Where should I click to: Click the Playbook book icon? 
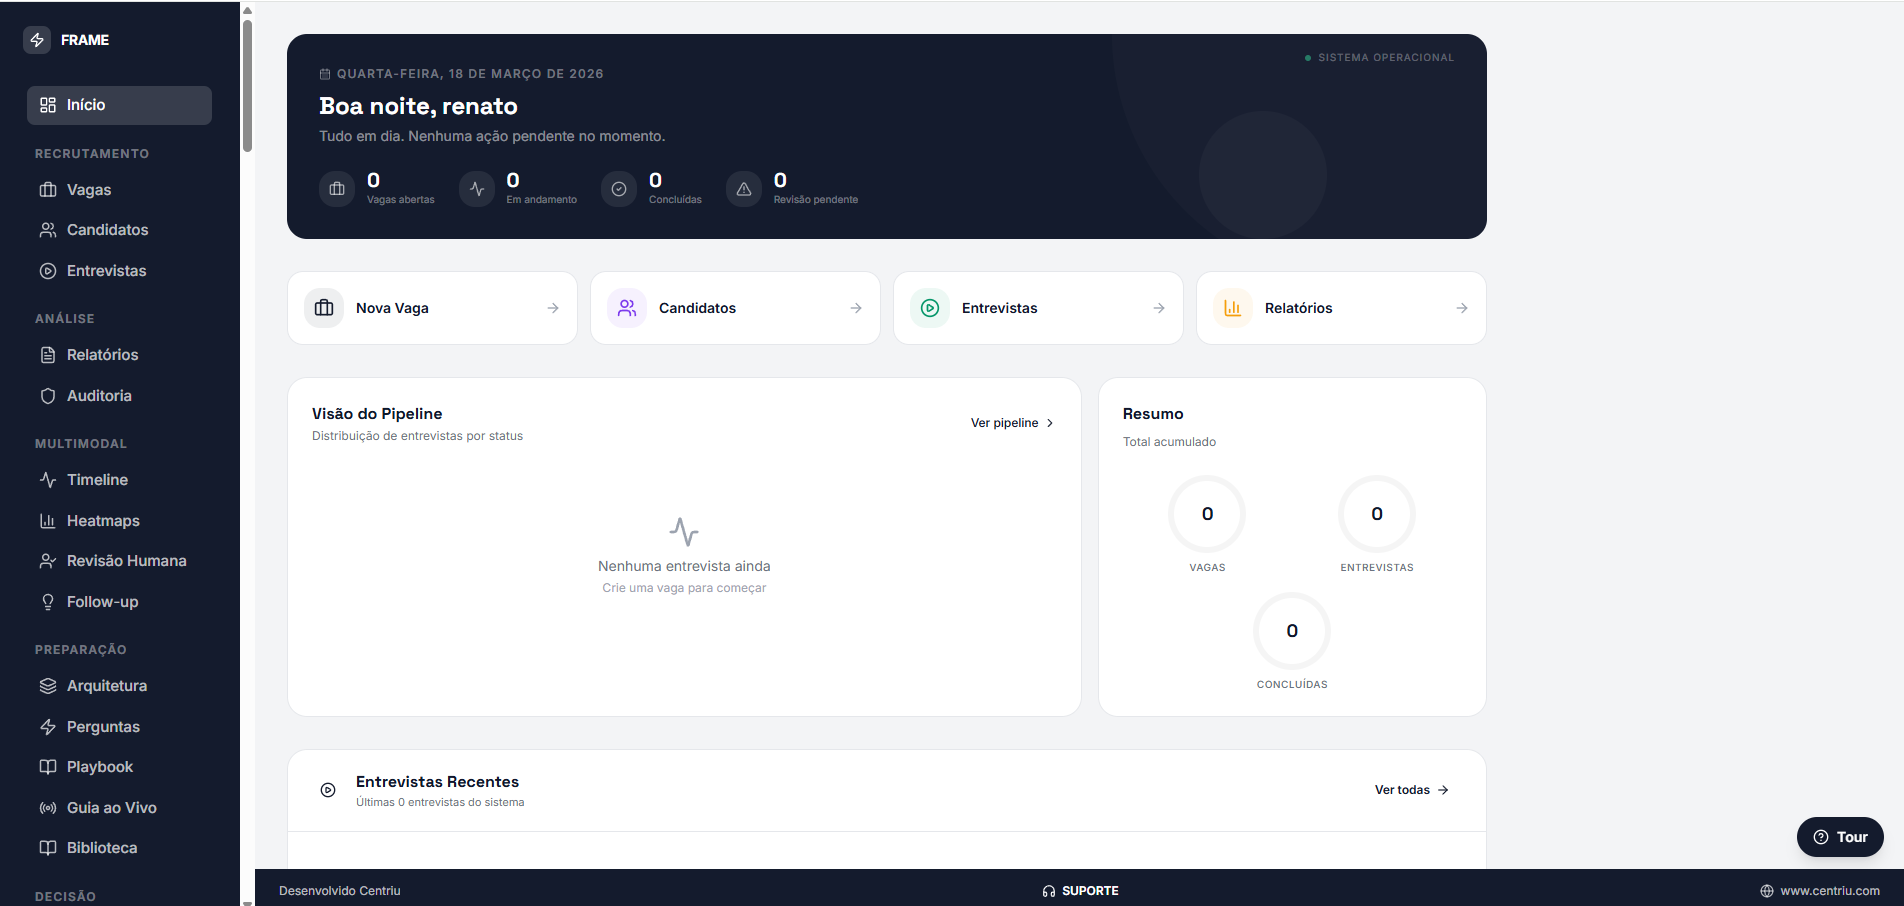click(x=47, y=767)
